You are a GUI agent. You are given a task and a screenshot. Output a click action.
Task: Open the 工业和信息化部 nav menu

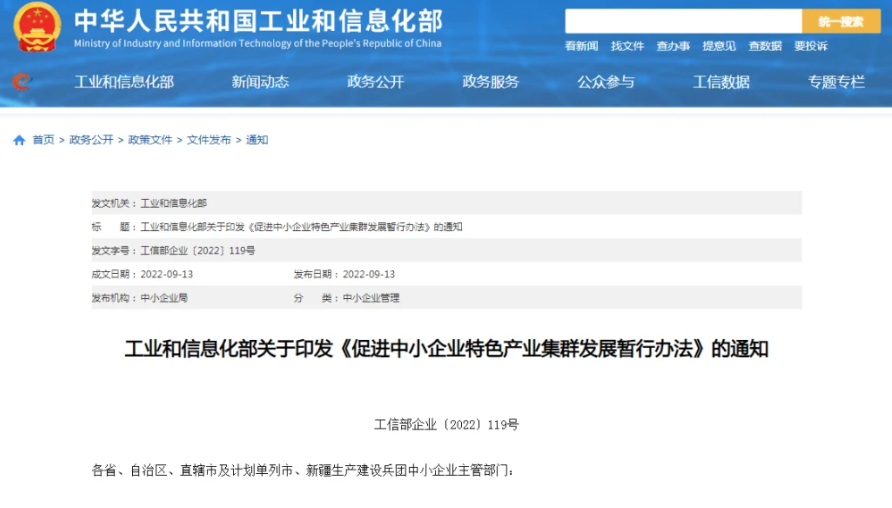point(124,82)
